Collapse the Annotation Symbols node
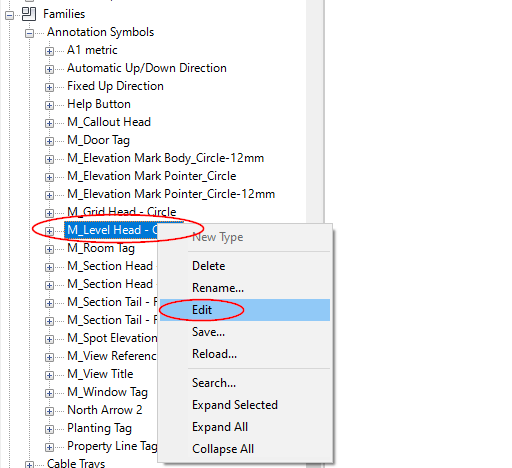Screen dimensions: 512x468 tap(29, 33)
